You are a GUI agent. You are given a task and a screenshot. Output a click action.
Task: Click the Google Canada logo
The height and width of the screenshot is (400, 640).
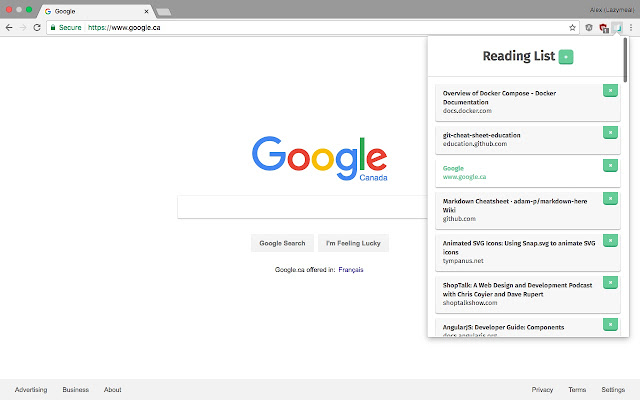coord(320,158)
